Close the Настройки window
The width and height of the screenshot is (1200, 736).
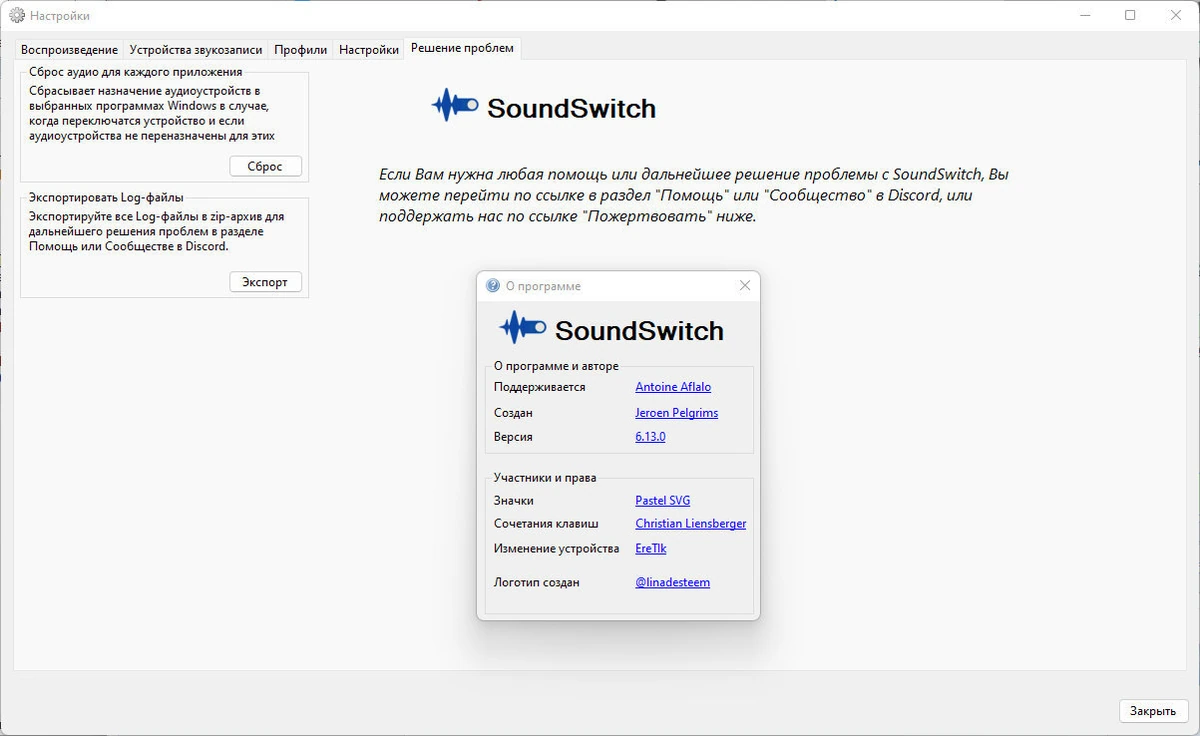[1176, 15]
